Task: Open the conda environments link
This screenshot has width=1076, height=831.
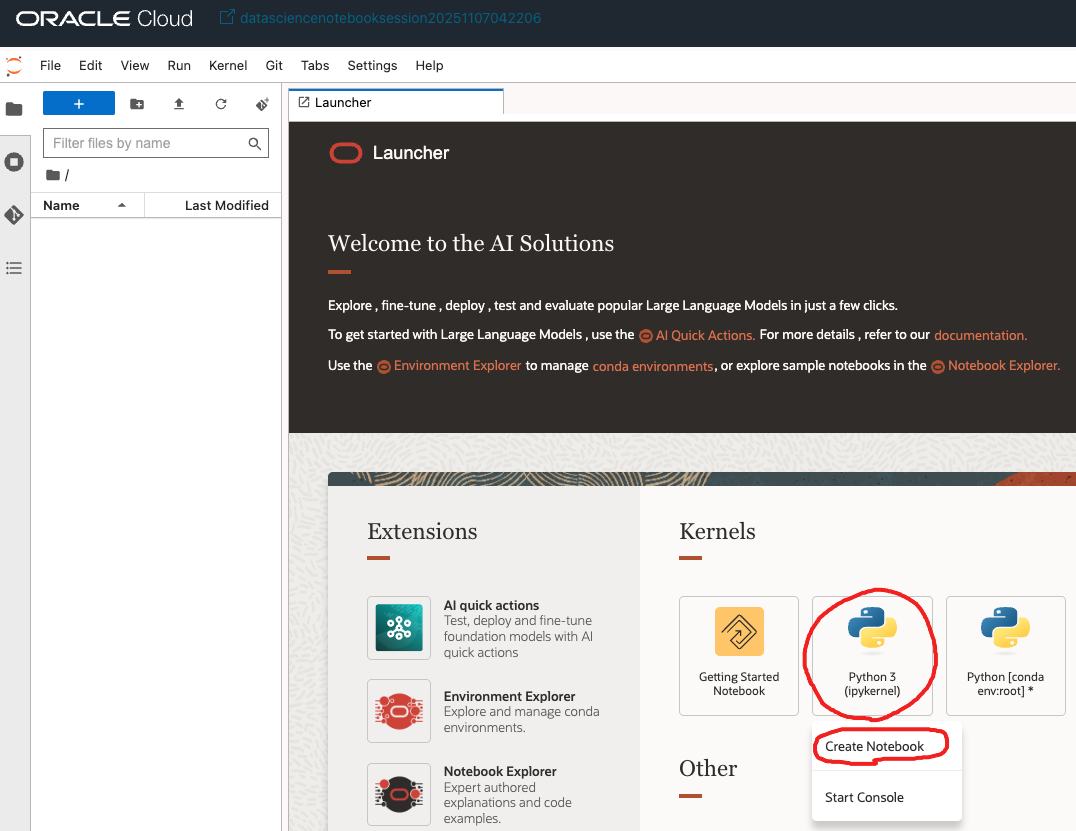Action: point(653,366)
